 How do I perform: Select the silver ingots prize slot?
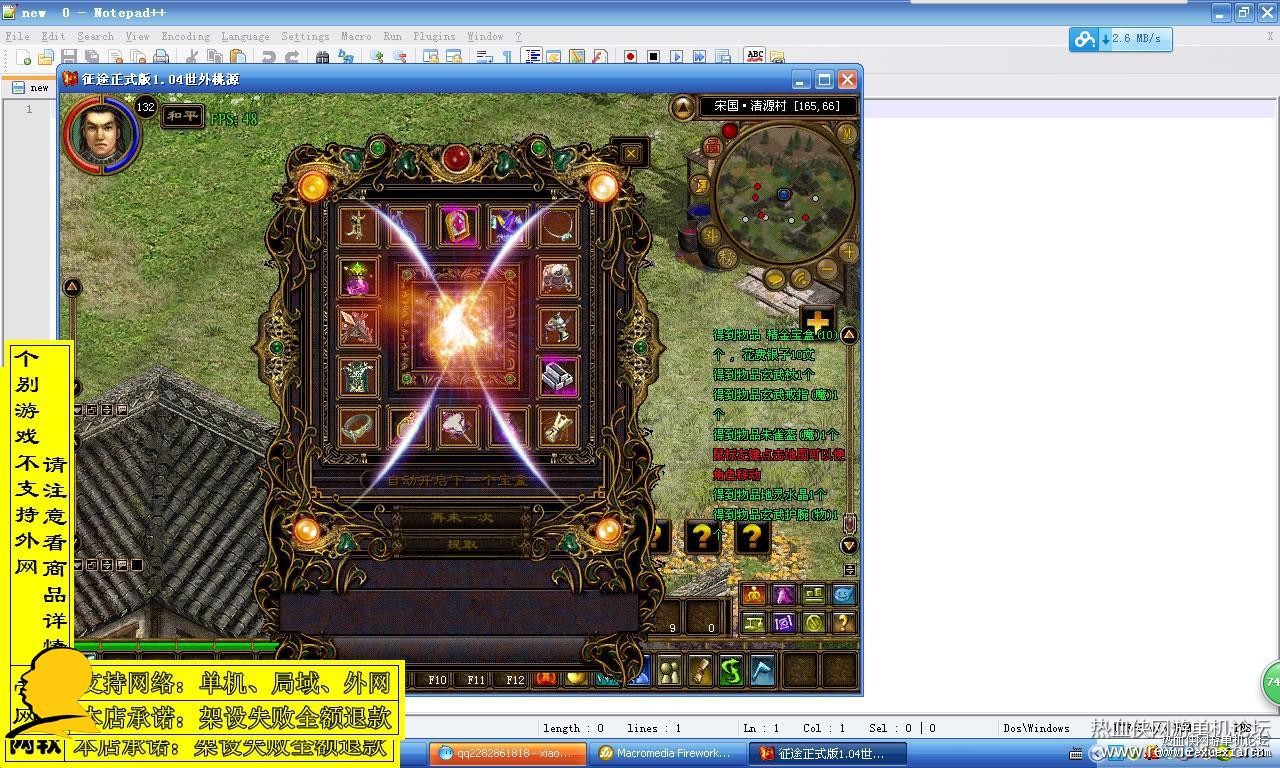tap(558, 376)
